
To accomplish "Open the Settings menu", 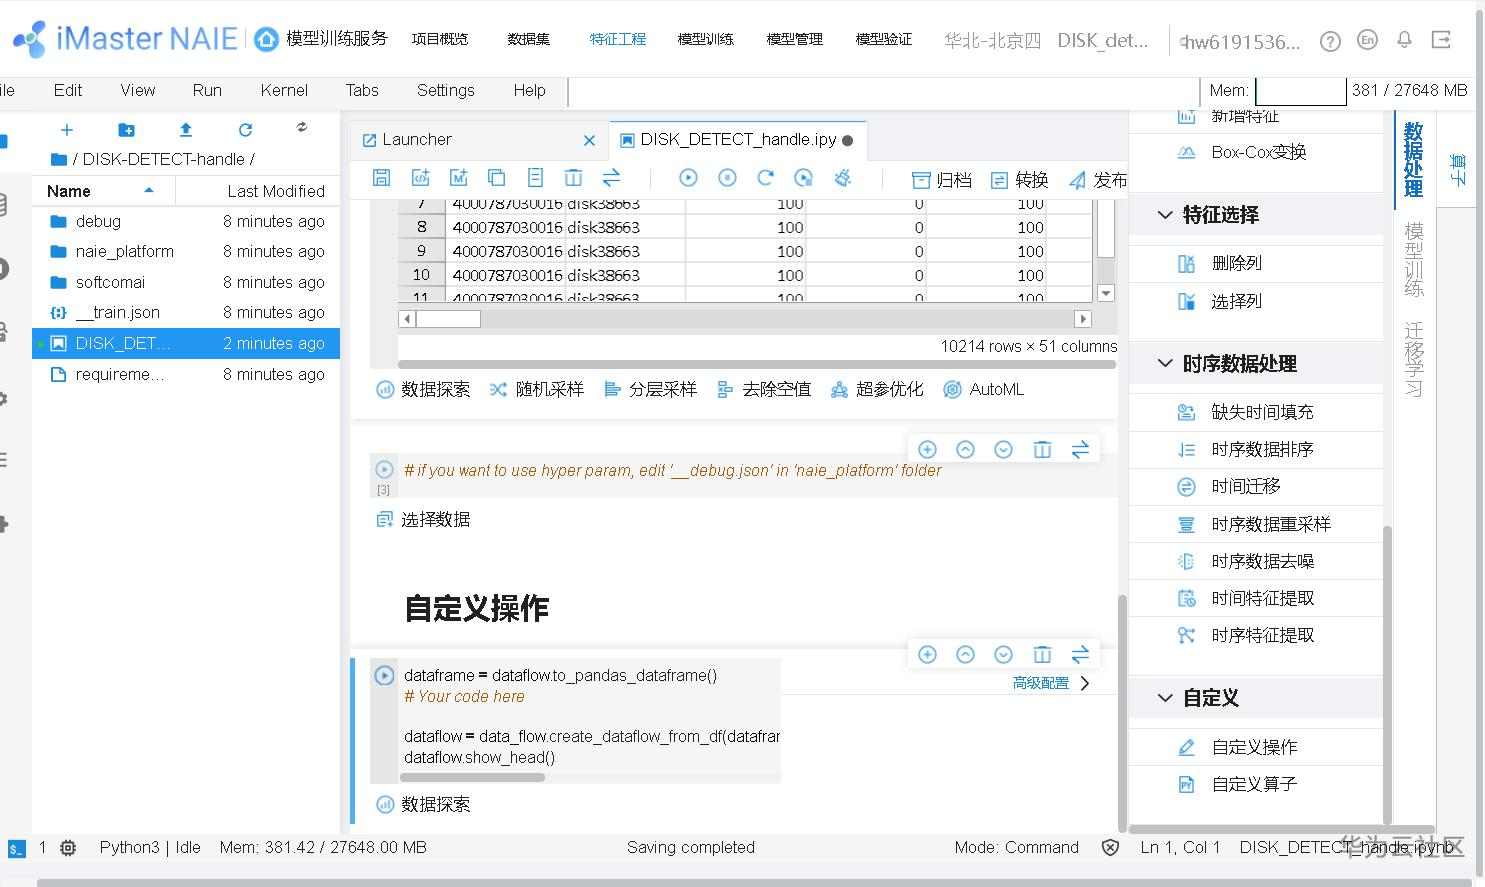I will pyautogui.click(x=445, y=90).
